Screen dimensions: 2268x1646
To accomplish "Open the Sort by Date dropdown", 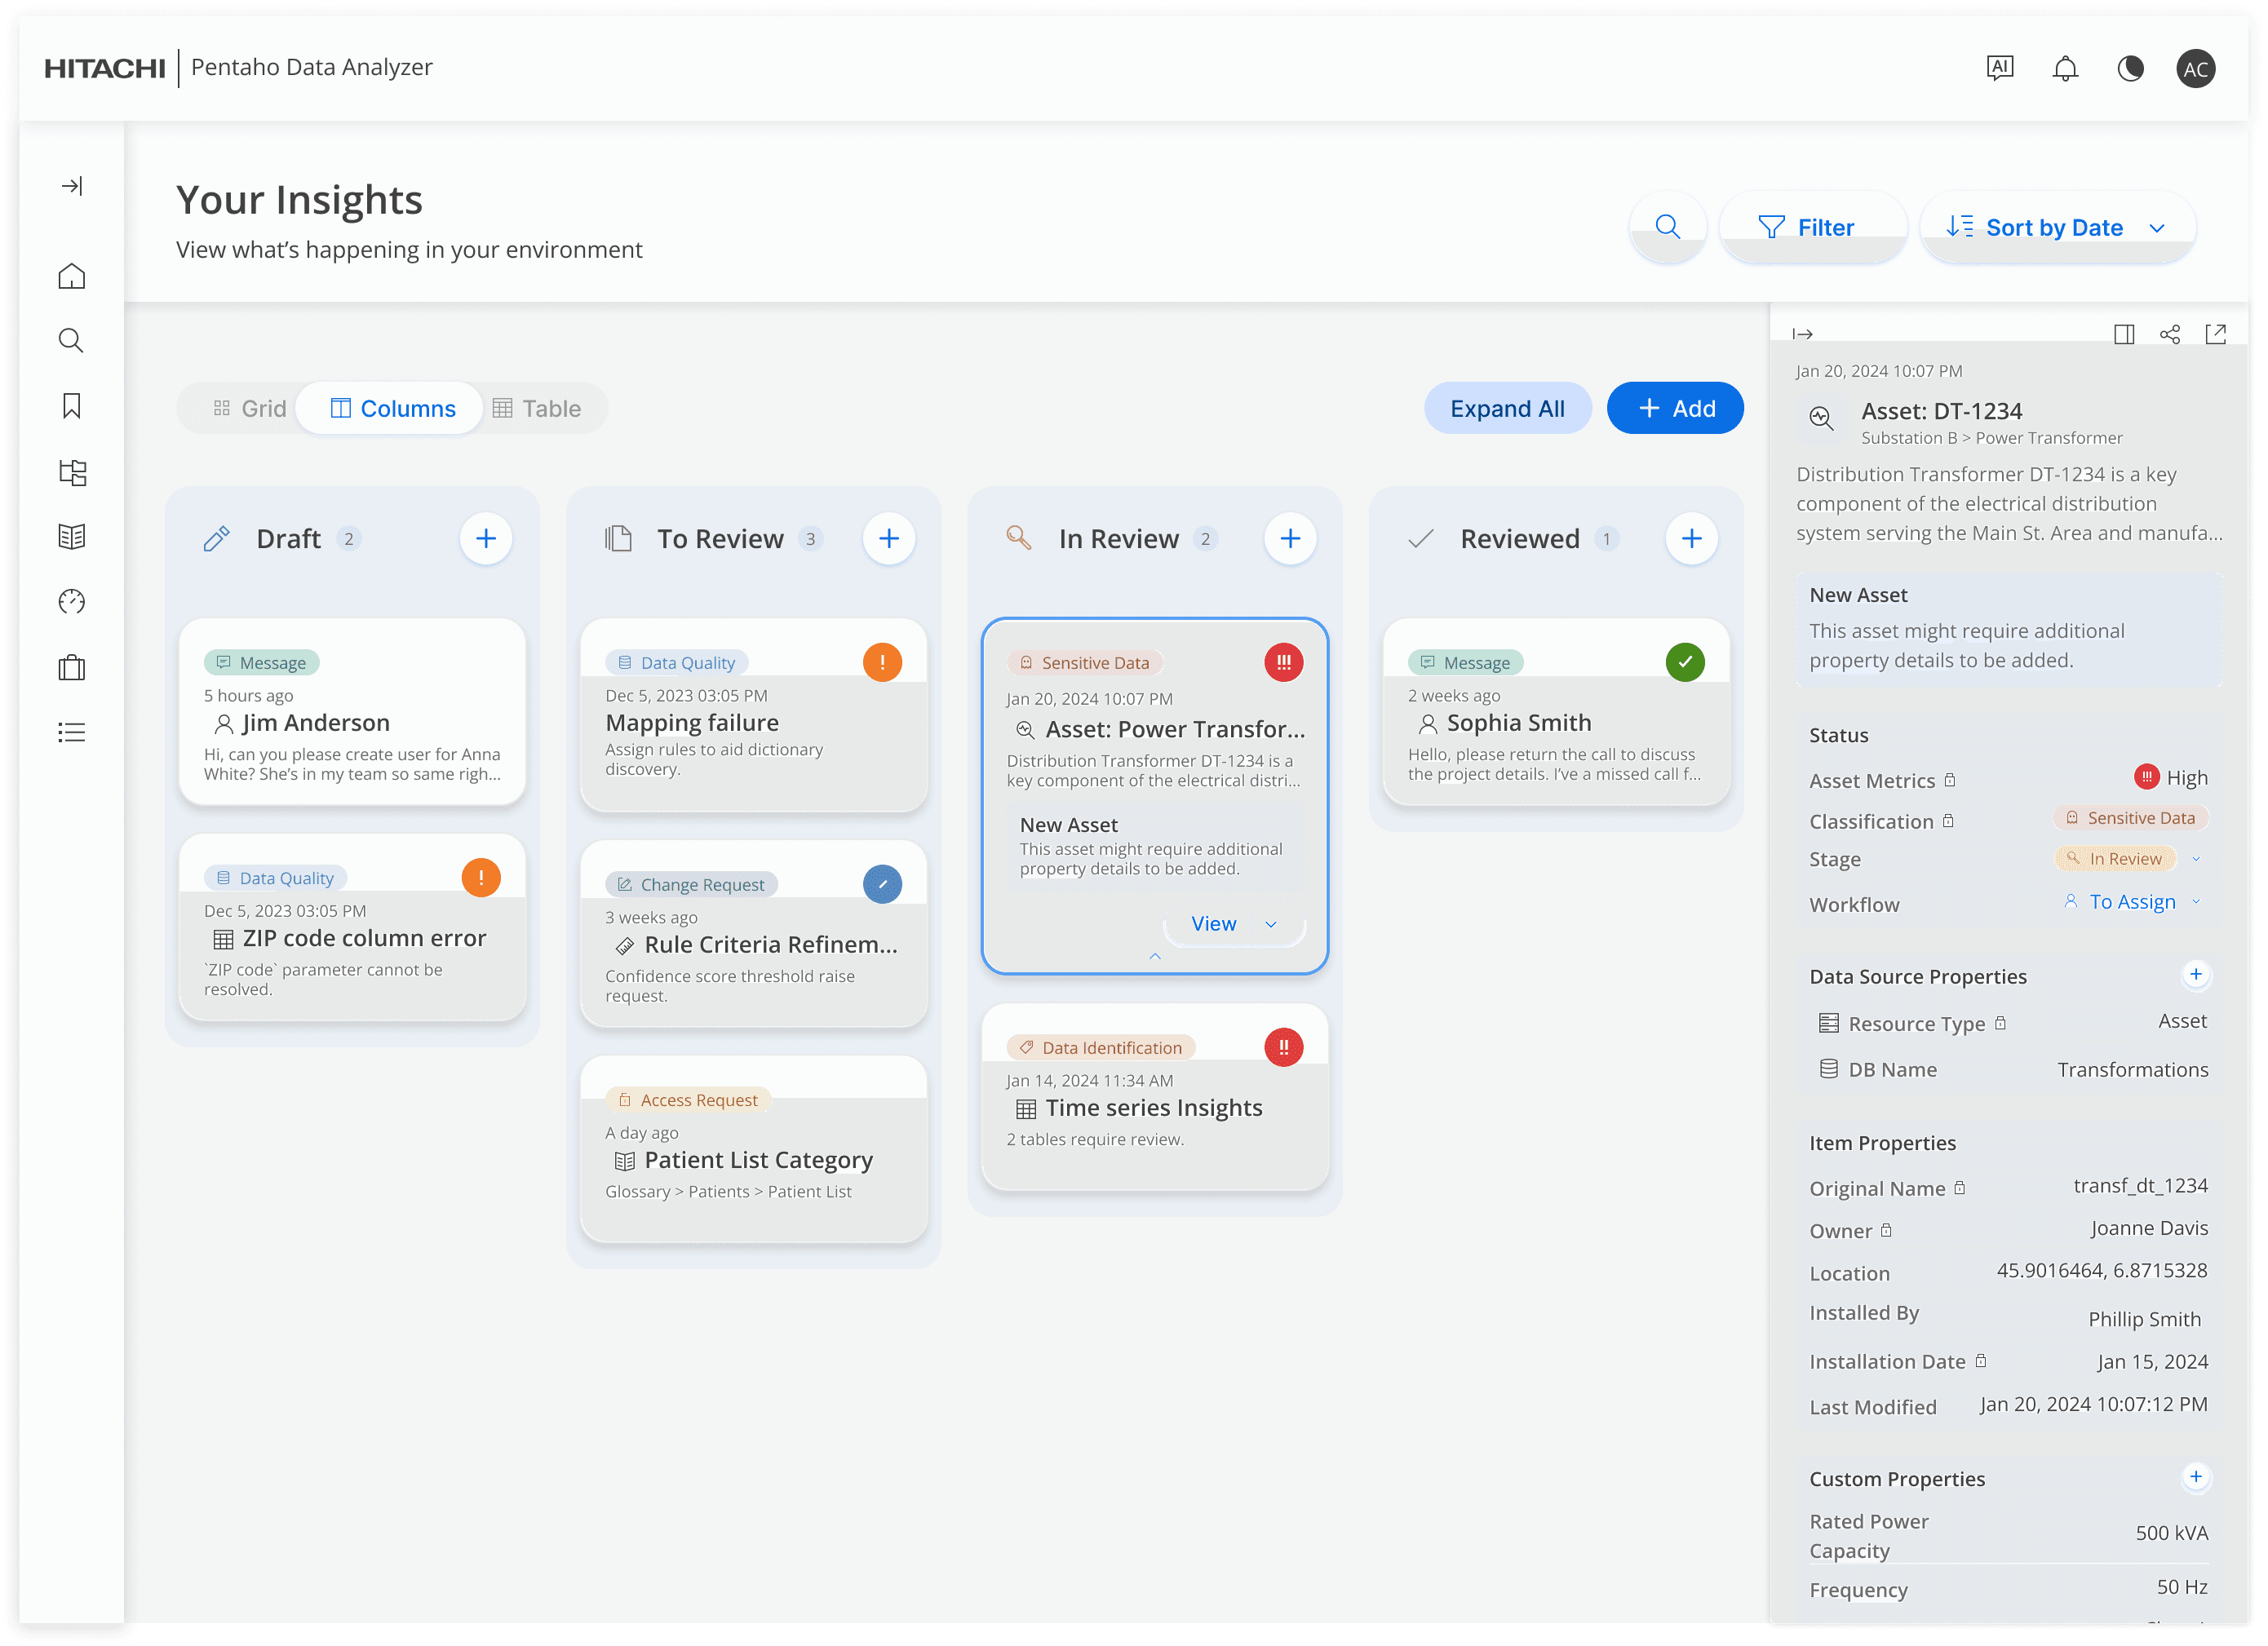I will [2056, 227].
